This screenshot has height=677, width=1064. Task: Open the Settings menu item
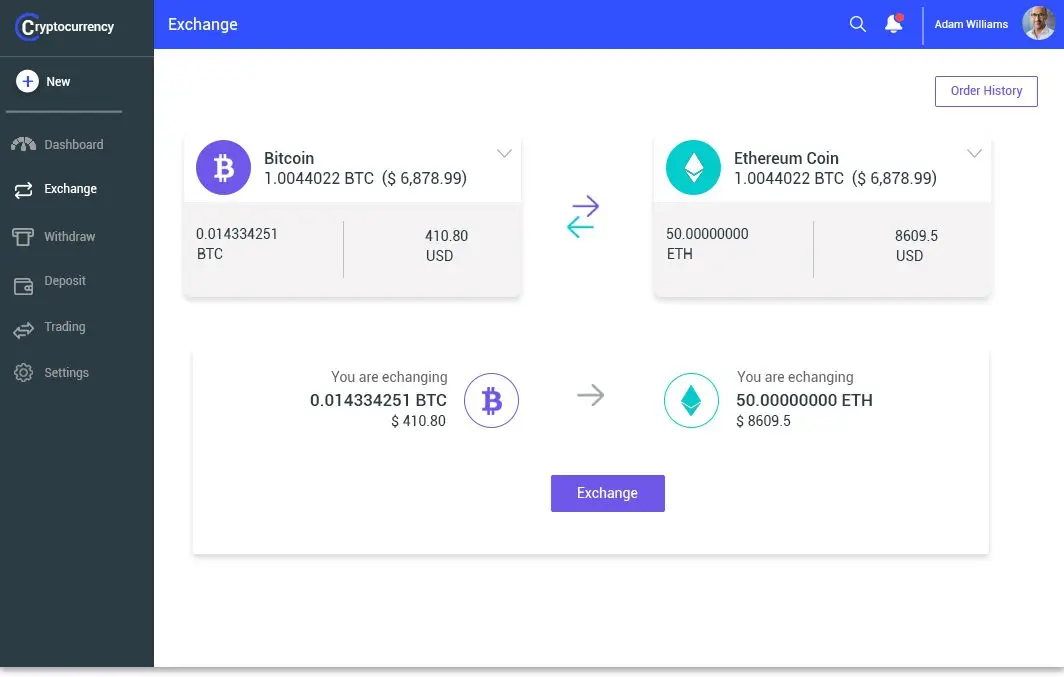(66, 372)
